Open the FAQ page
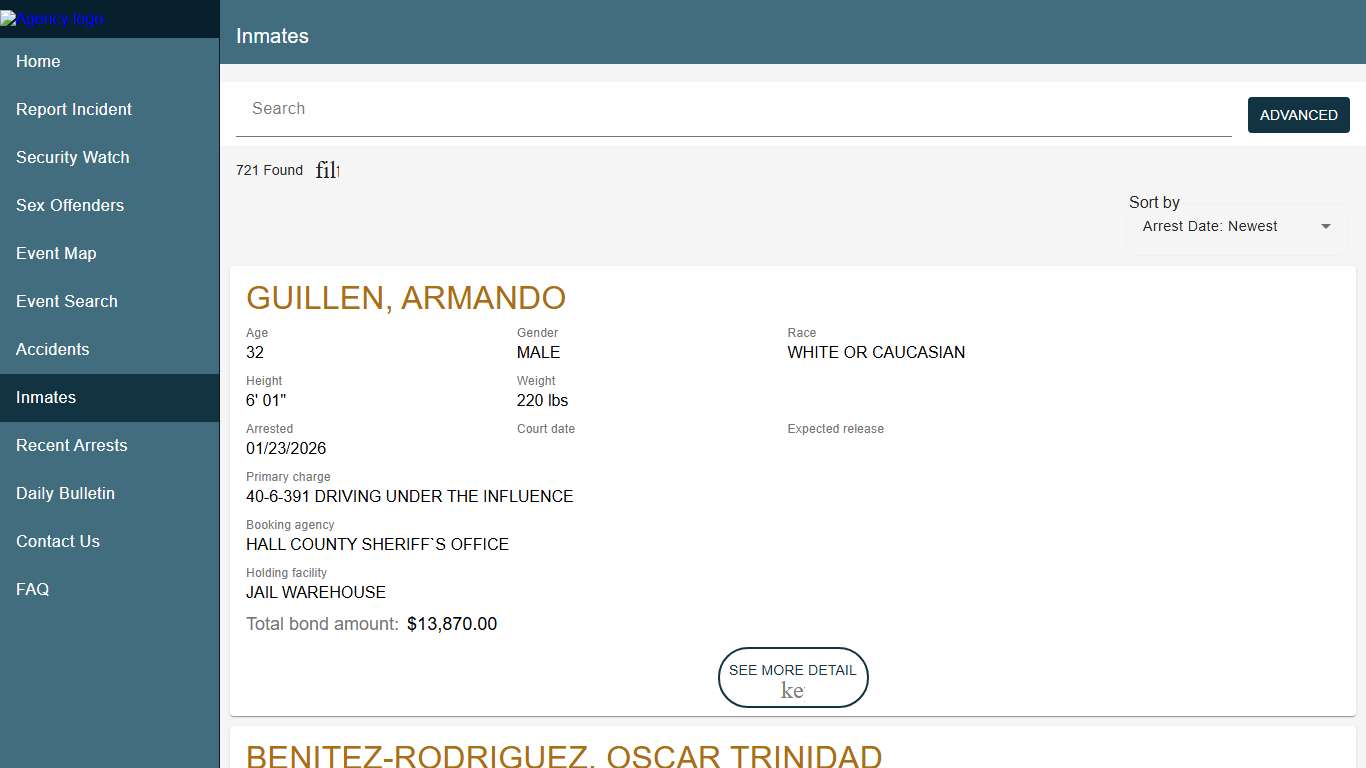1366x768 pixels. 32,589
